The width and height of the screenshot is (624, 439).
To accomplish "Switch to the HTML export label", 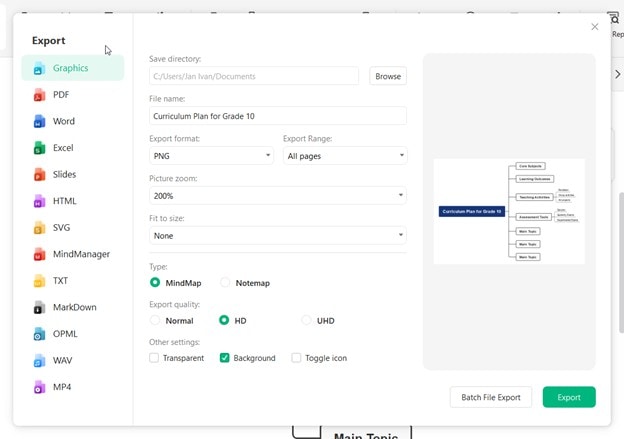I will [x=64, y=201].
